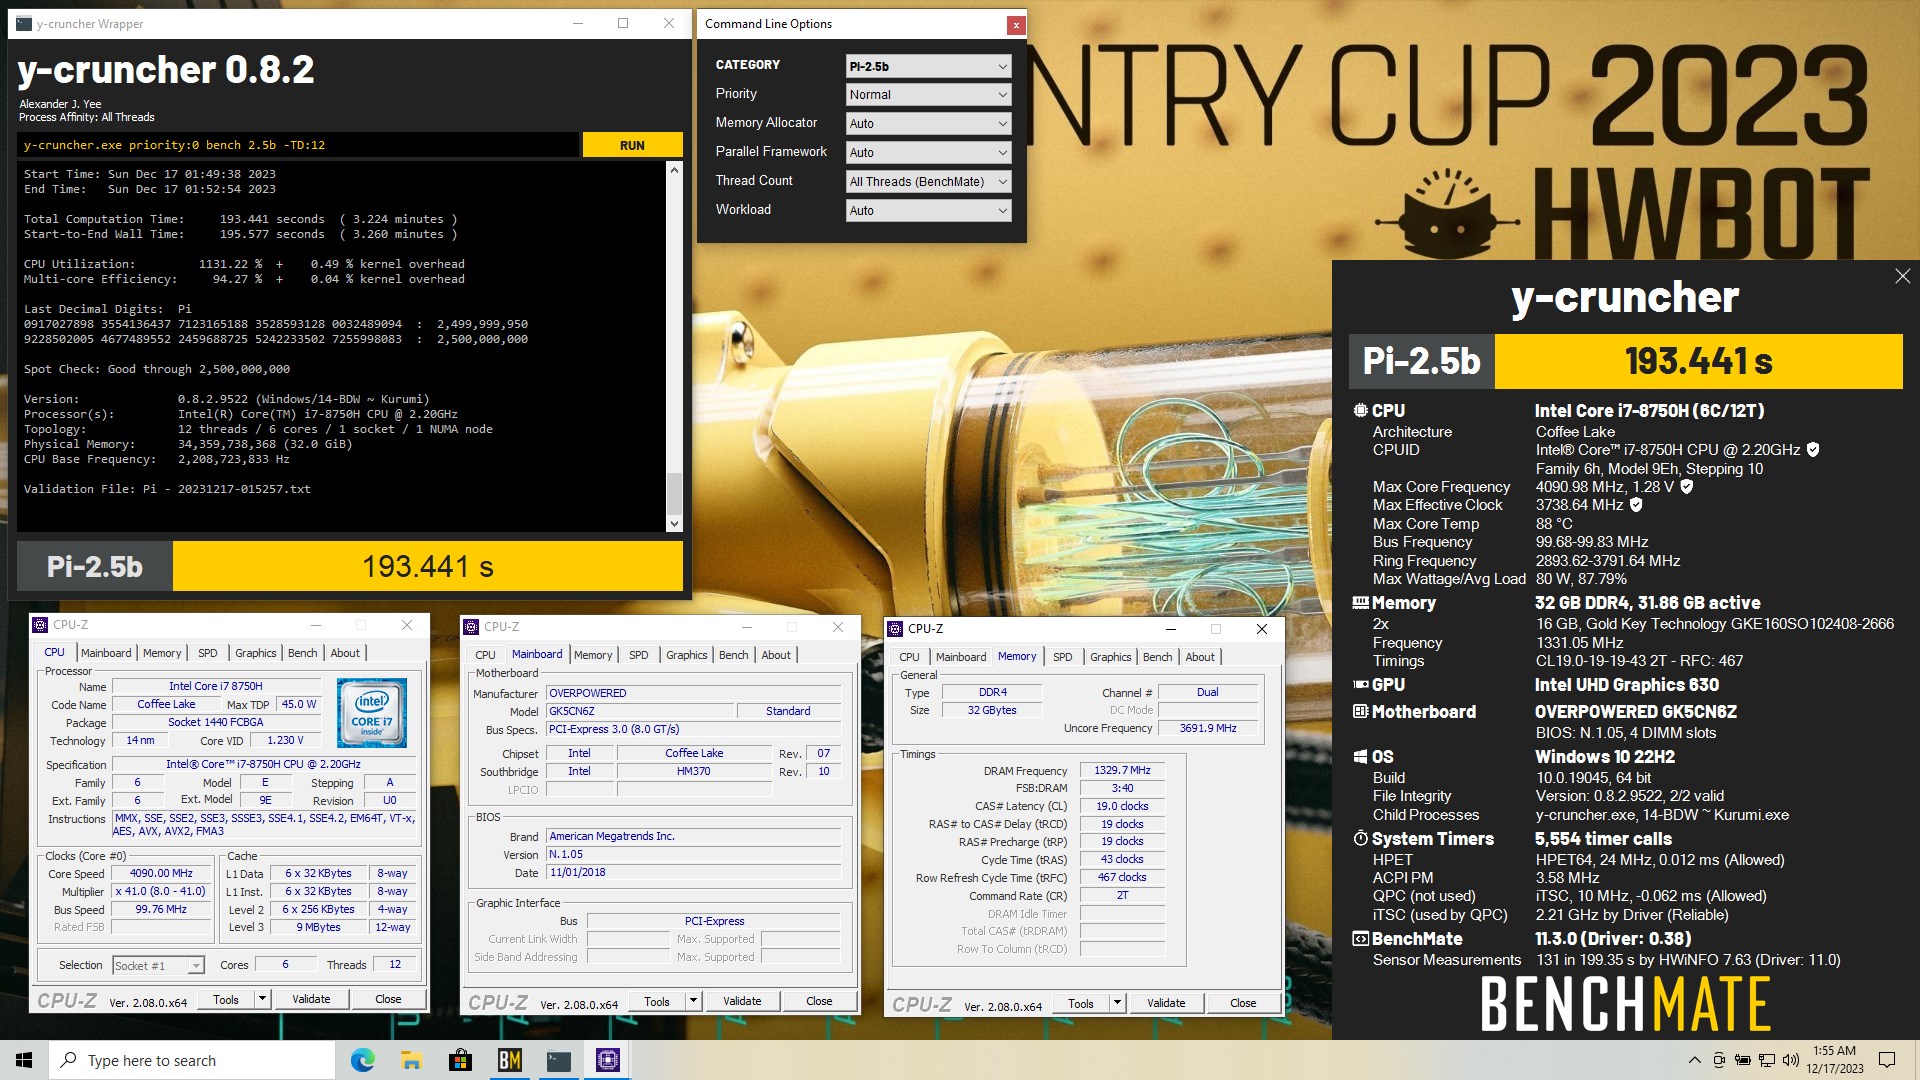Click the CPU-Z icon in left window title bar
This screenshot has height=1080, width=1920.
click(41, 625)
